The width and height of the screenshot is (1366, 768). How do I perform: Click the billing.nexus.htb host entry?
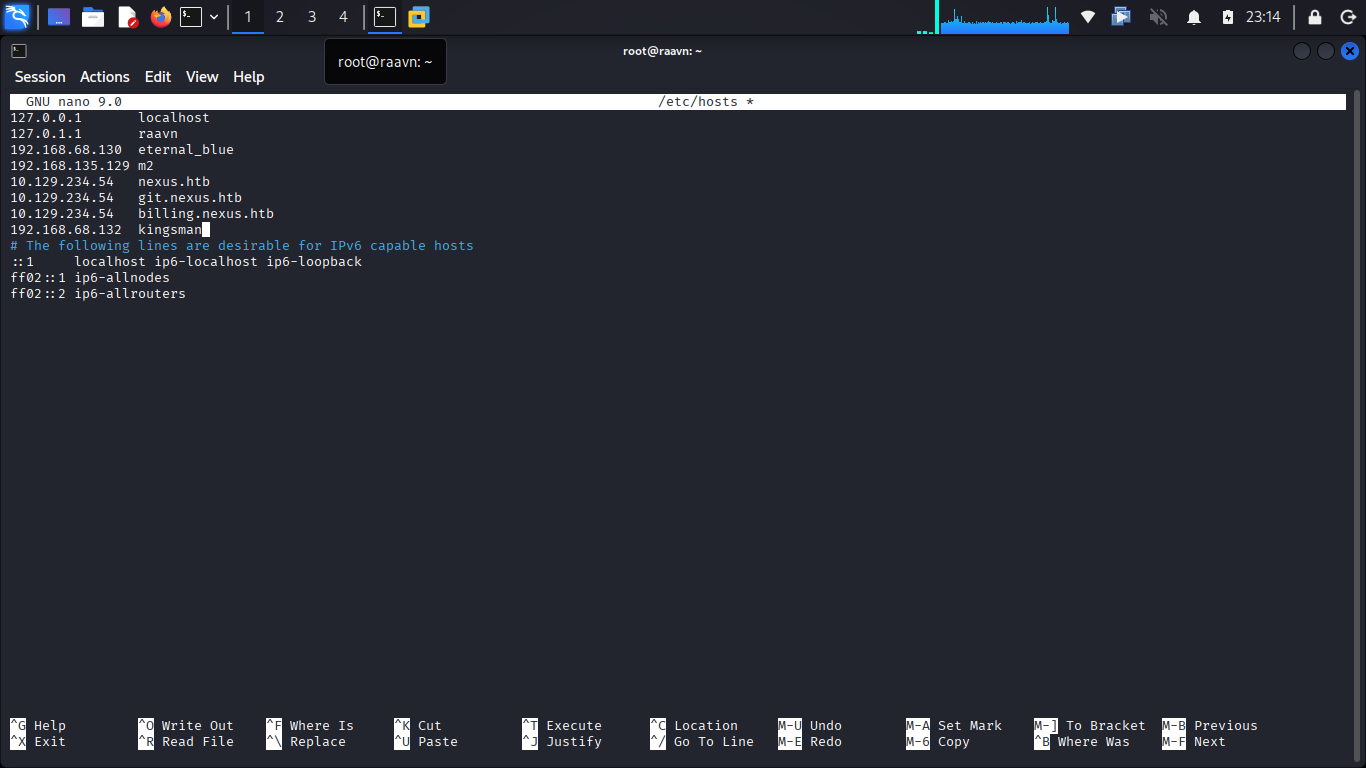point(206,214)
